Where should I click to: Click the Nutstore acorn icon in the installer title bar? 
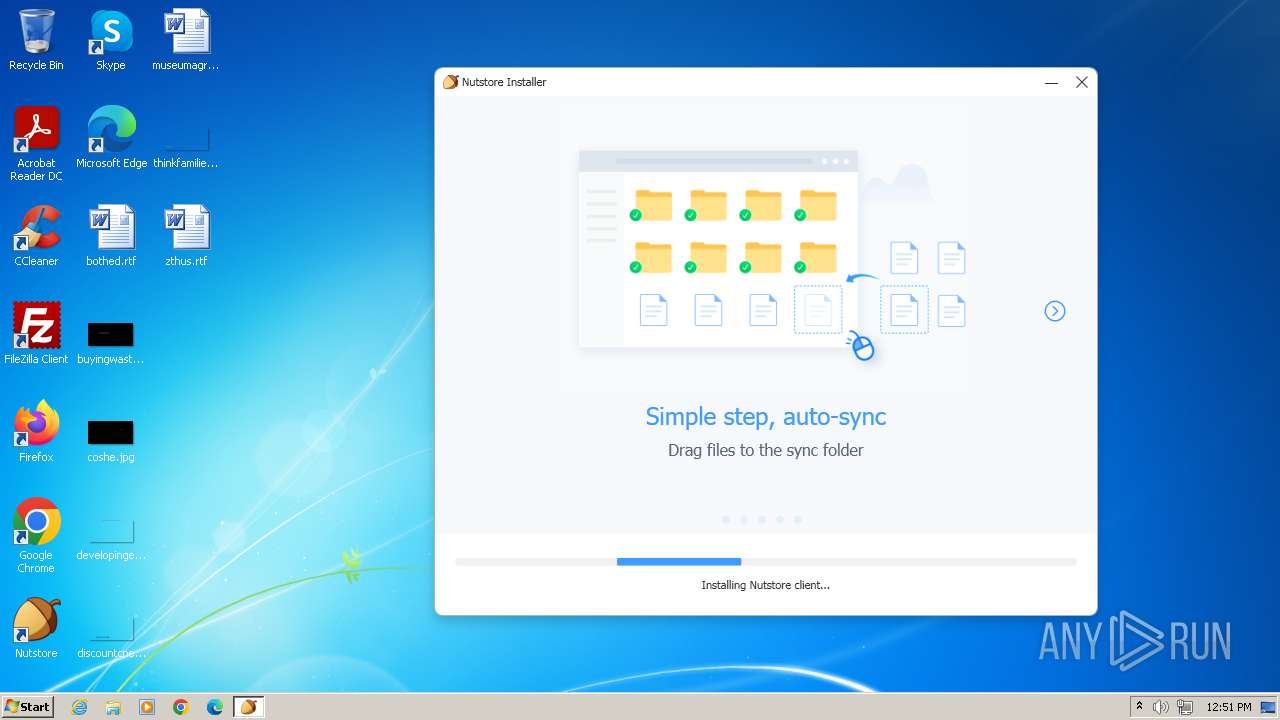450,82
